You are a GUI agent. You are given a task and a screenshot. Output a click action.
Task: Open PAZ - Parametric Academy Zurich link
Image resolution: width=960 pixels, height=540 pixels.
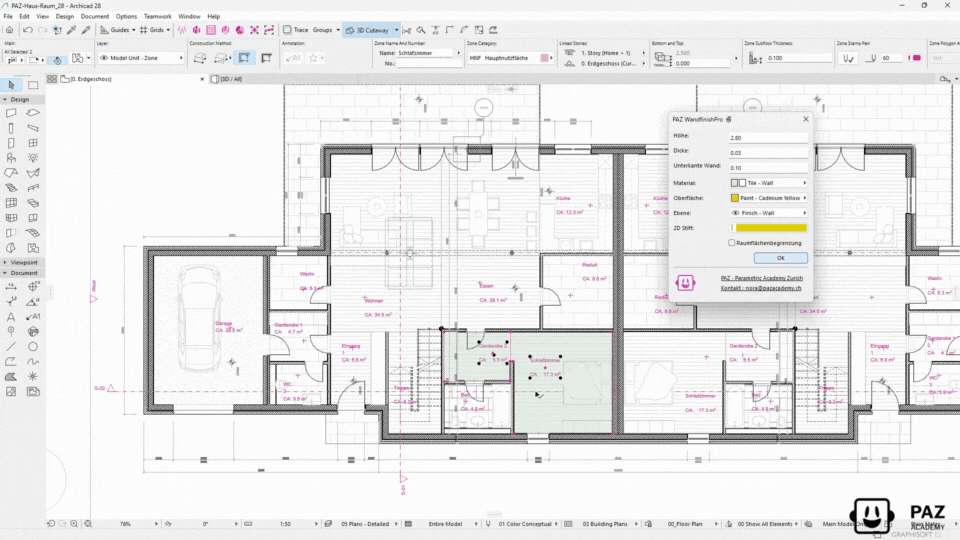[762, 278]
